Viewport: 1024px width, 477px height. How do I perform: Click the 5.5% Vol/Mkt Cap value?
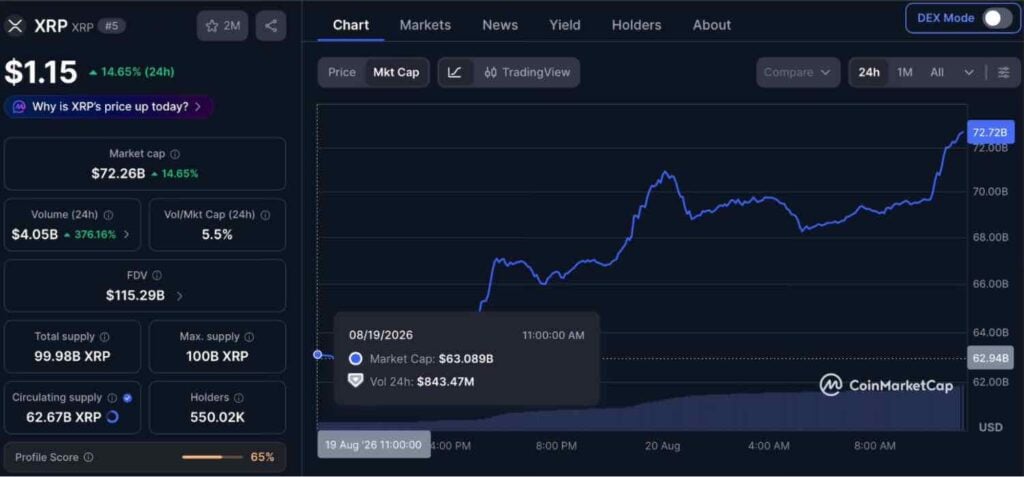tap(217, 235)
